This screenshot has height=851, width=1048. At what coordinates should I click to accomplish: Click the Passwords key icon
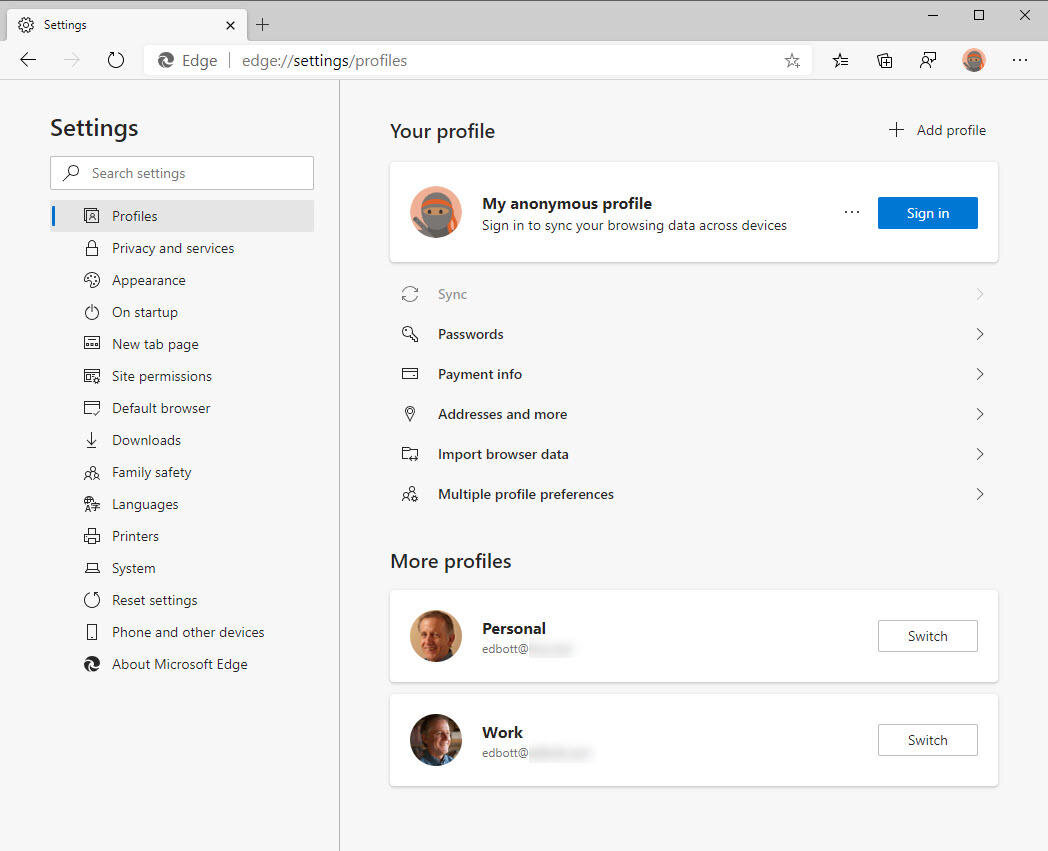point(410,334)
